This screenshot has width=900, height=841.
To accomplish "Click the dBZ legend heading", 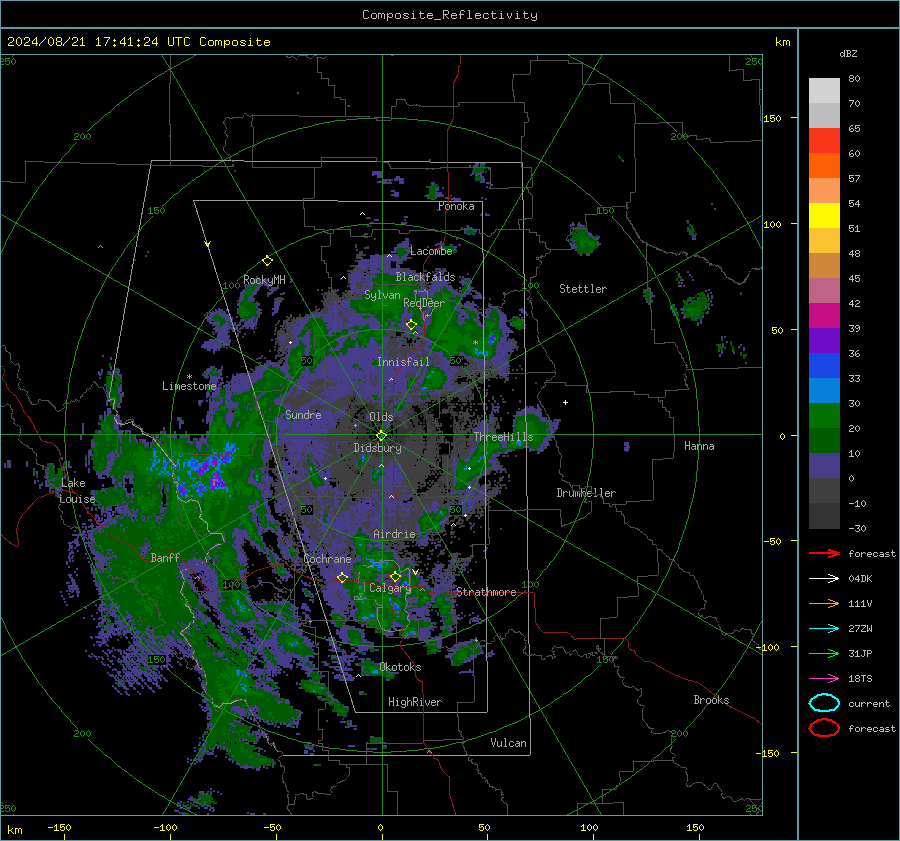I will pos(848,53).
